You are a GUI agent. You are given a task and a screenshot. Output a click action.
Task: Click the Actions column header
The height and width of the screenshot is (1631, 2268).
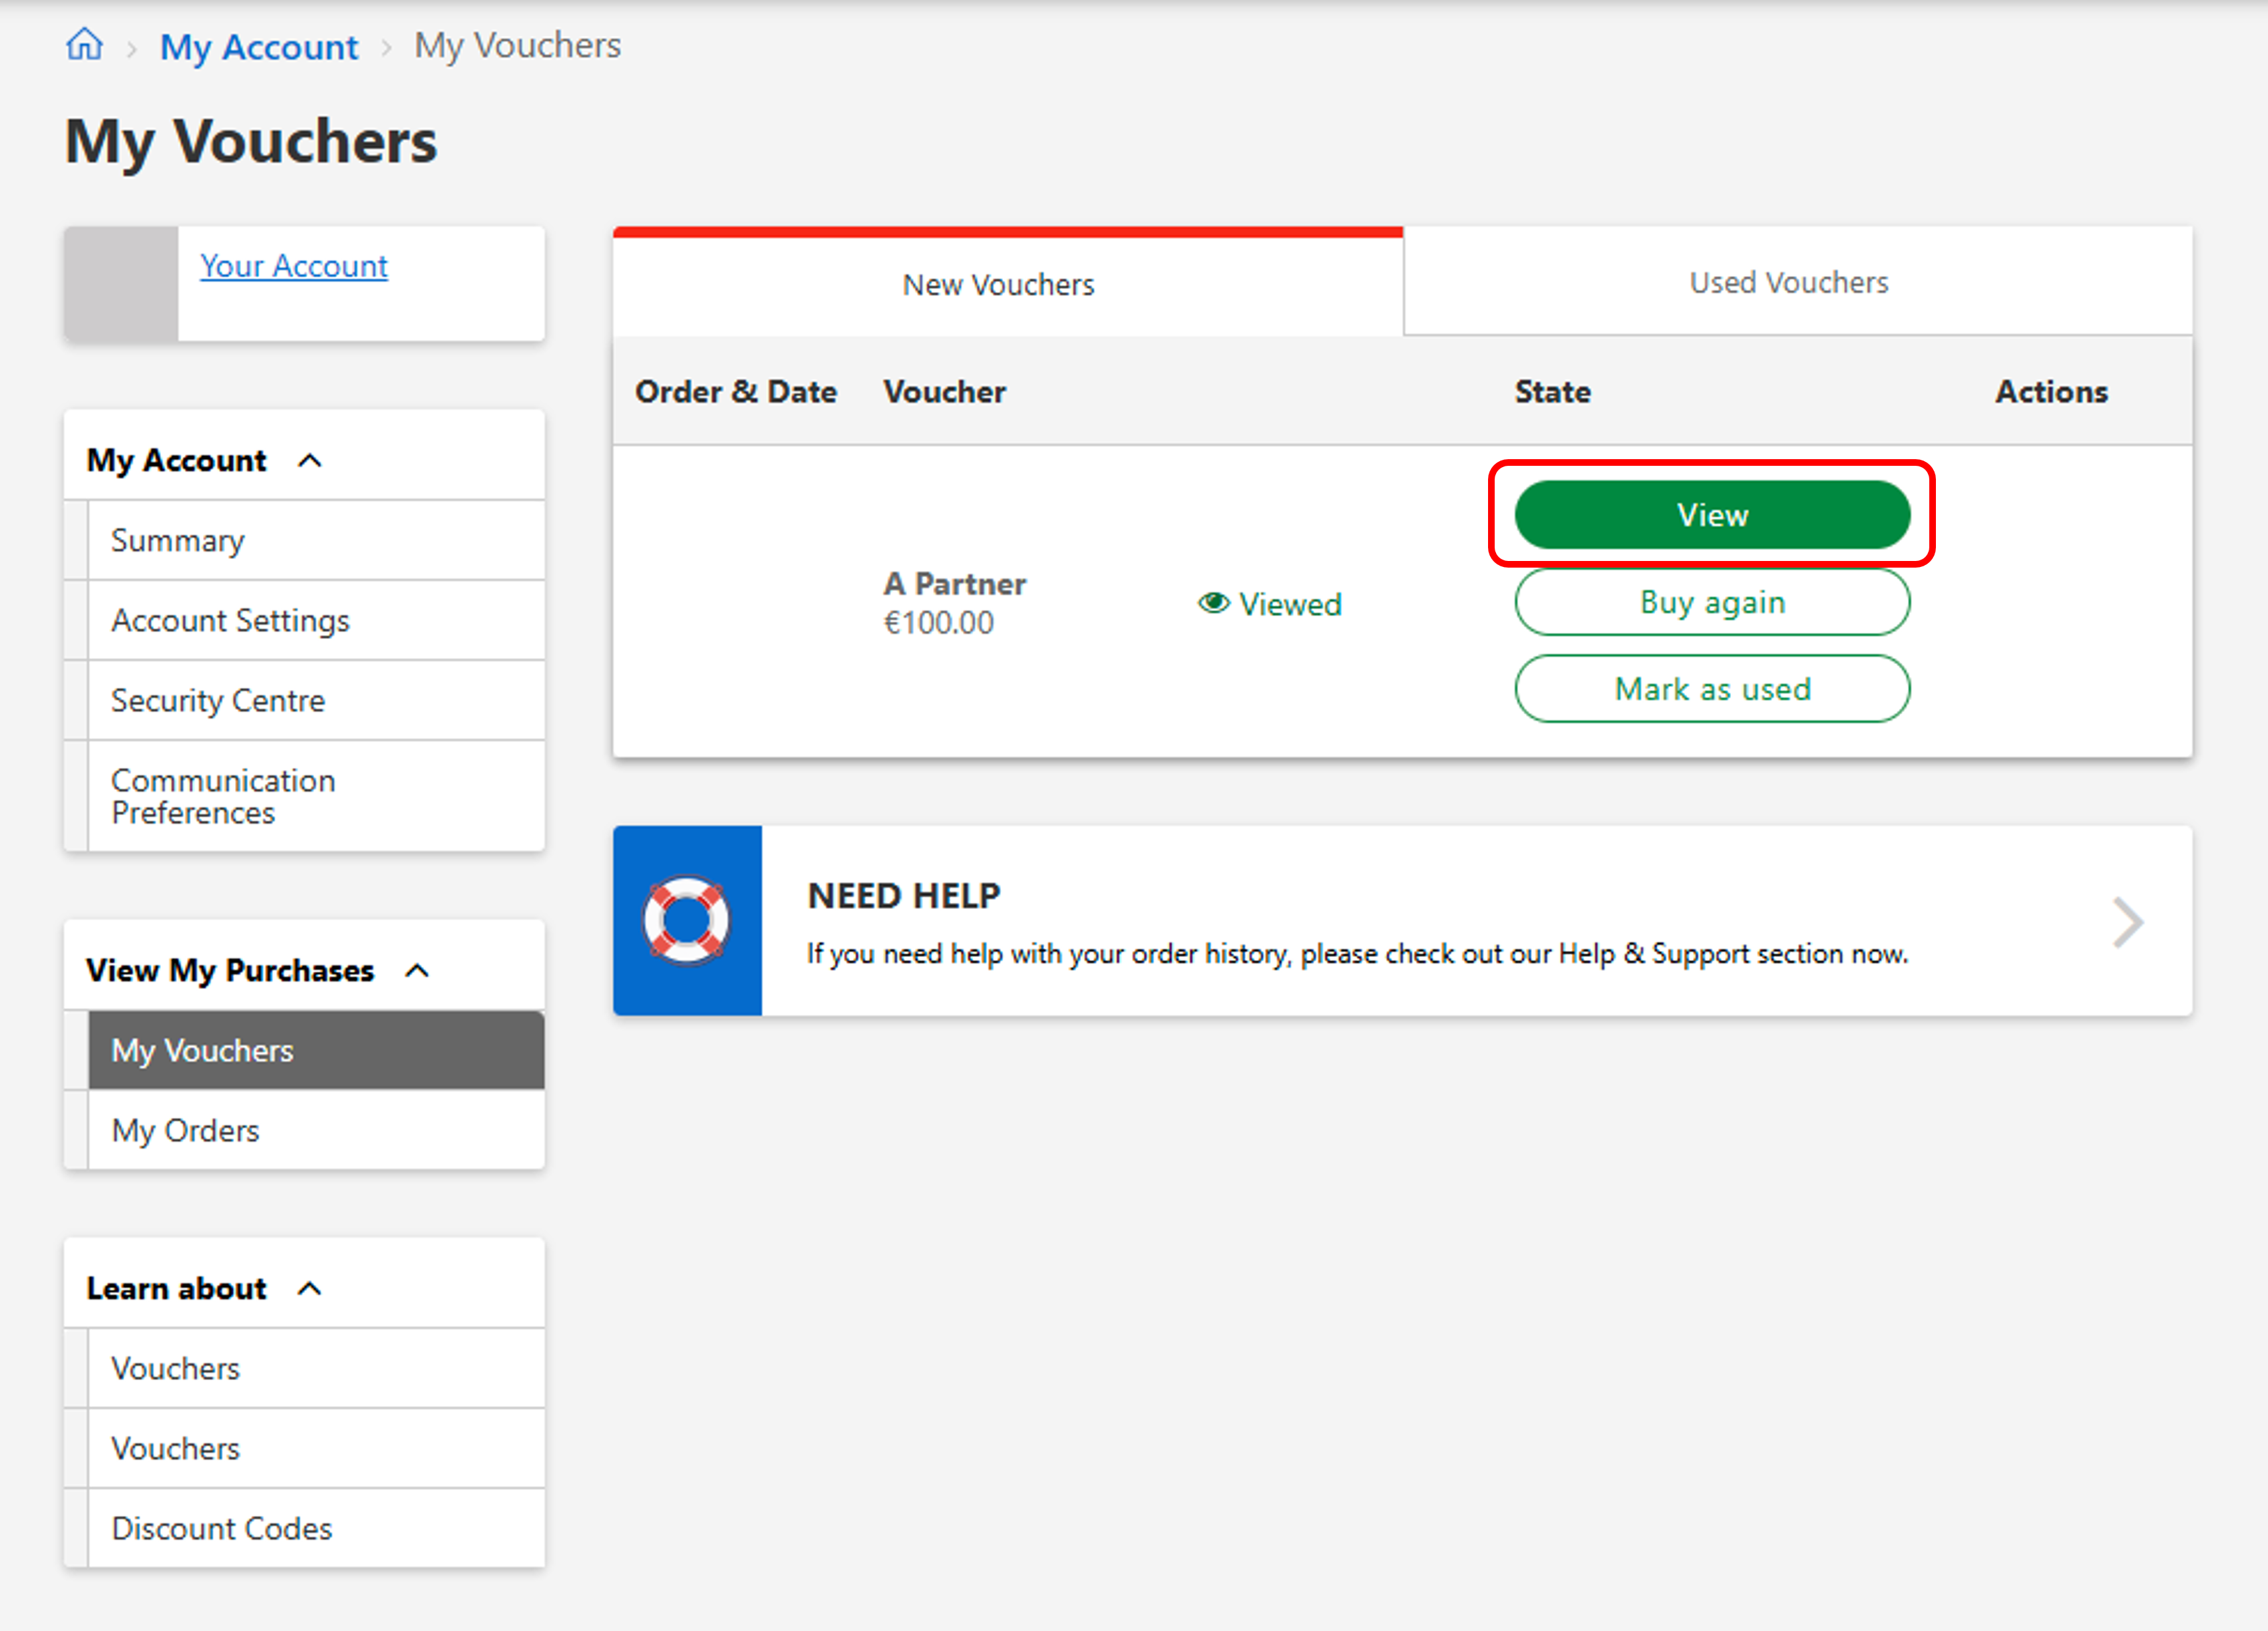coord(2051,391)
